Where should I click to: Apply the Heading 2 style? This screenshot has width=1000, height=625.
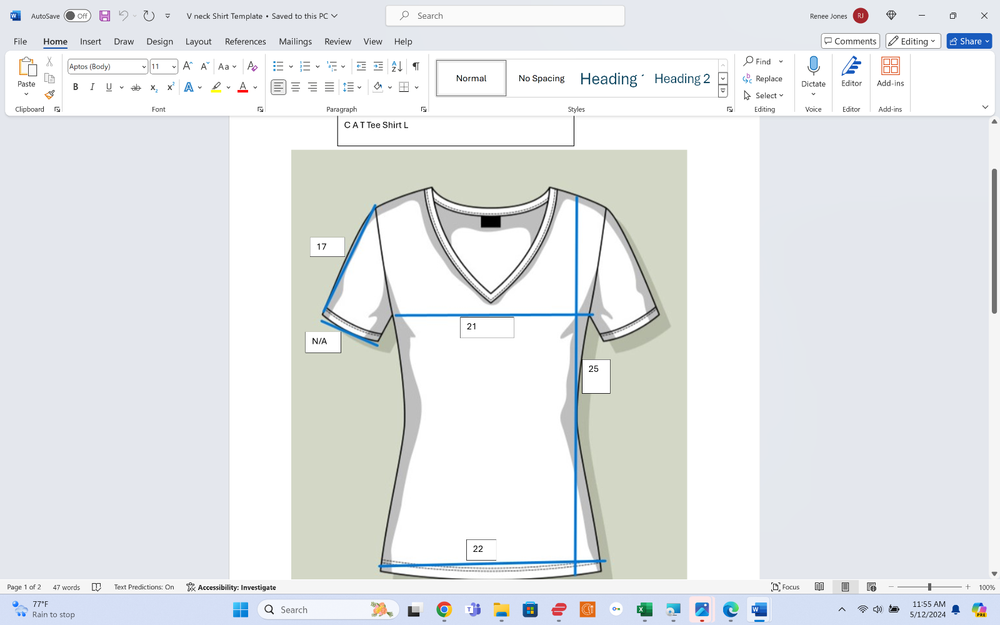682,78
